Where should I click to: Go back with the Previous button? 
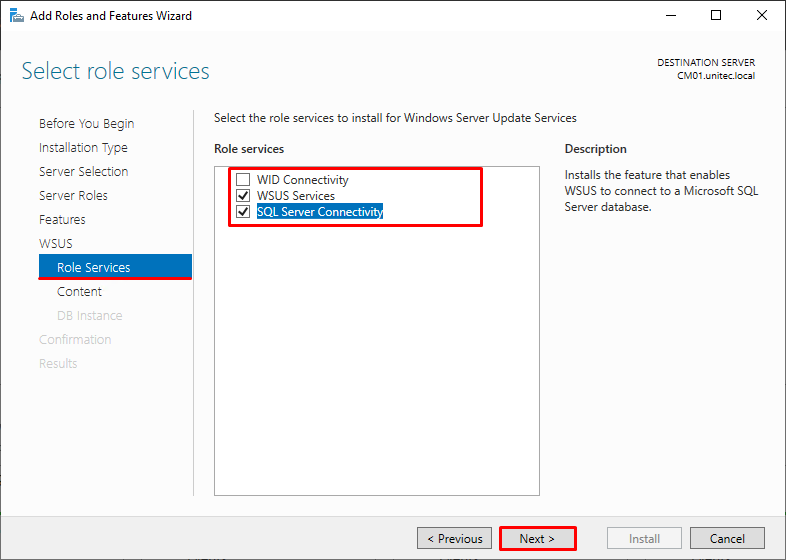pos(454,538)
